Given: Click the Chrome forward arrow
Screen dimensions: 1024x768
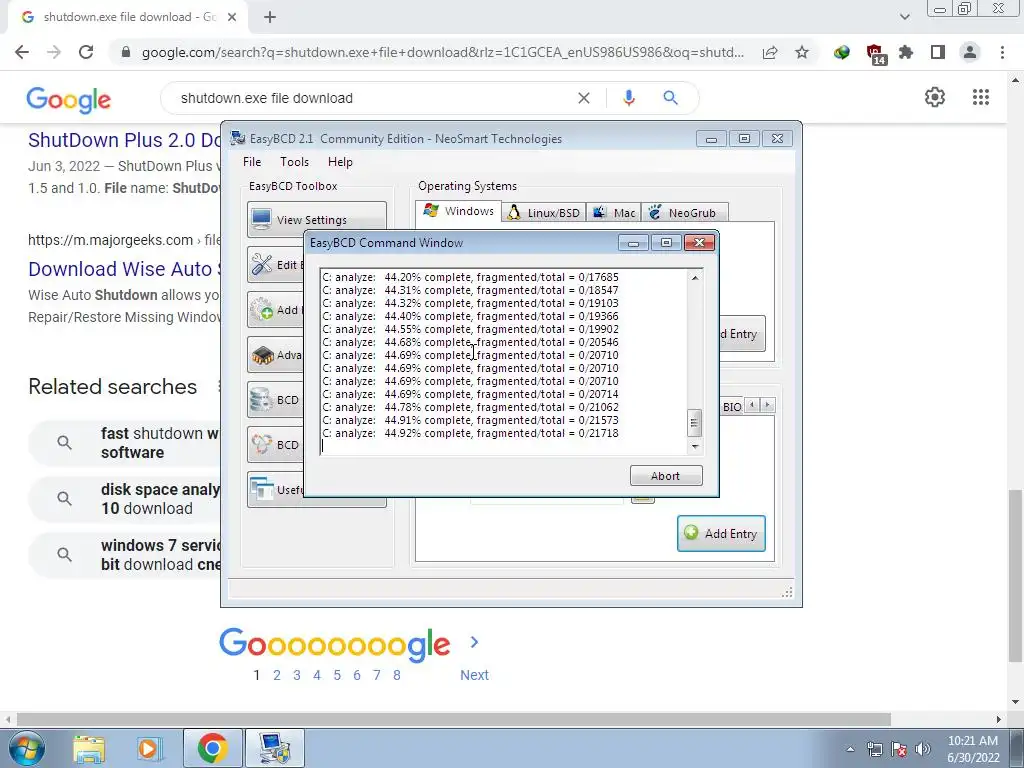Looking at the screenshot, I should [54, 52].
